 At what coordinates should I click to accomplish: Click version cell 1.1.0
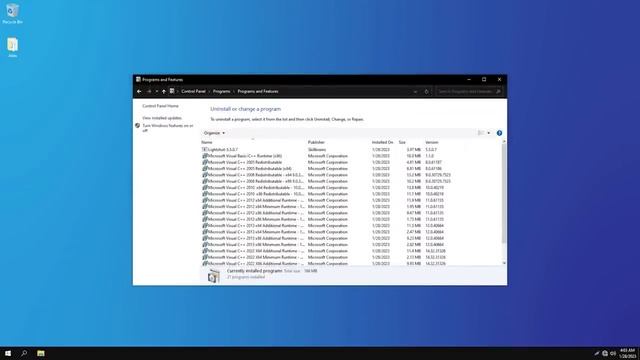pyautogui.click(x=429, y=156)
